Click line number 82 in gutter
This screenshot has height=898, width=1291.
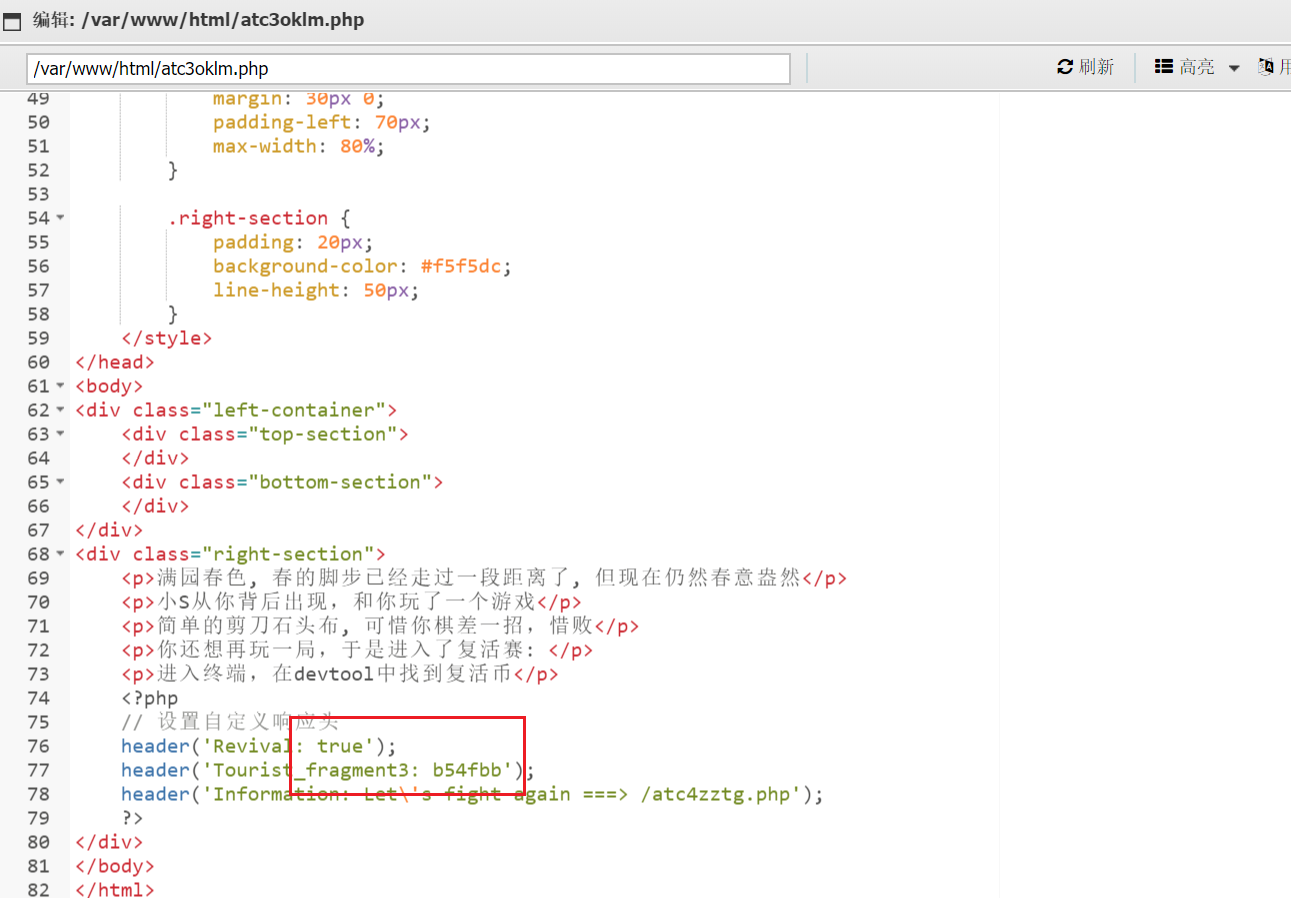click(x=38, y=890)
